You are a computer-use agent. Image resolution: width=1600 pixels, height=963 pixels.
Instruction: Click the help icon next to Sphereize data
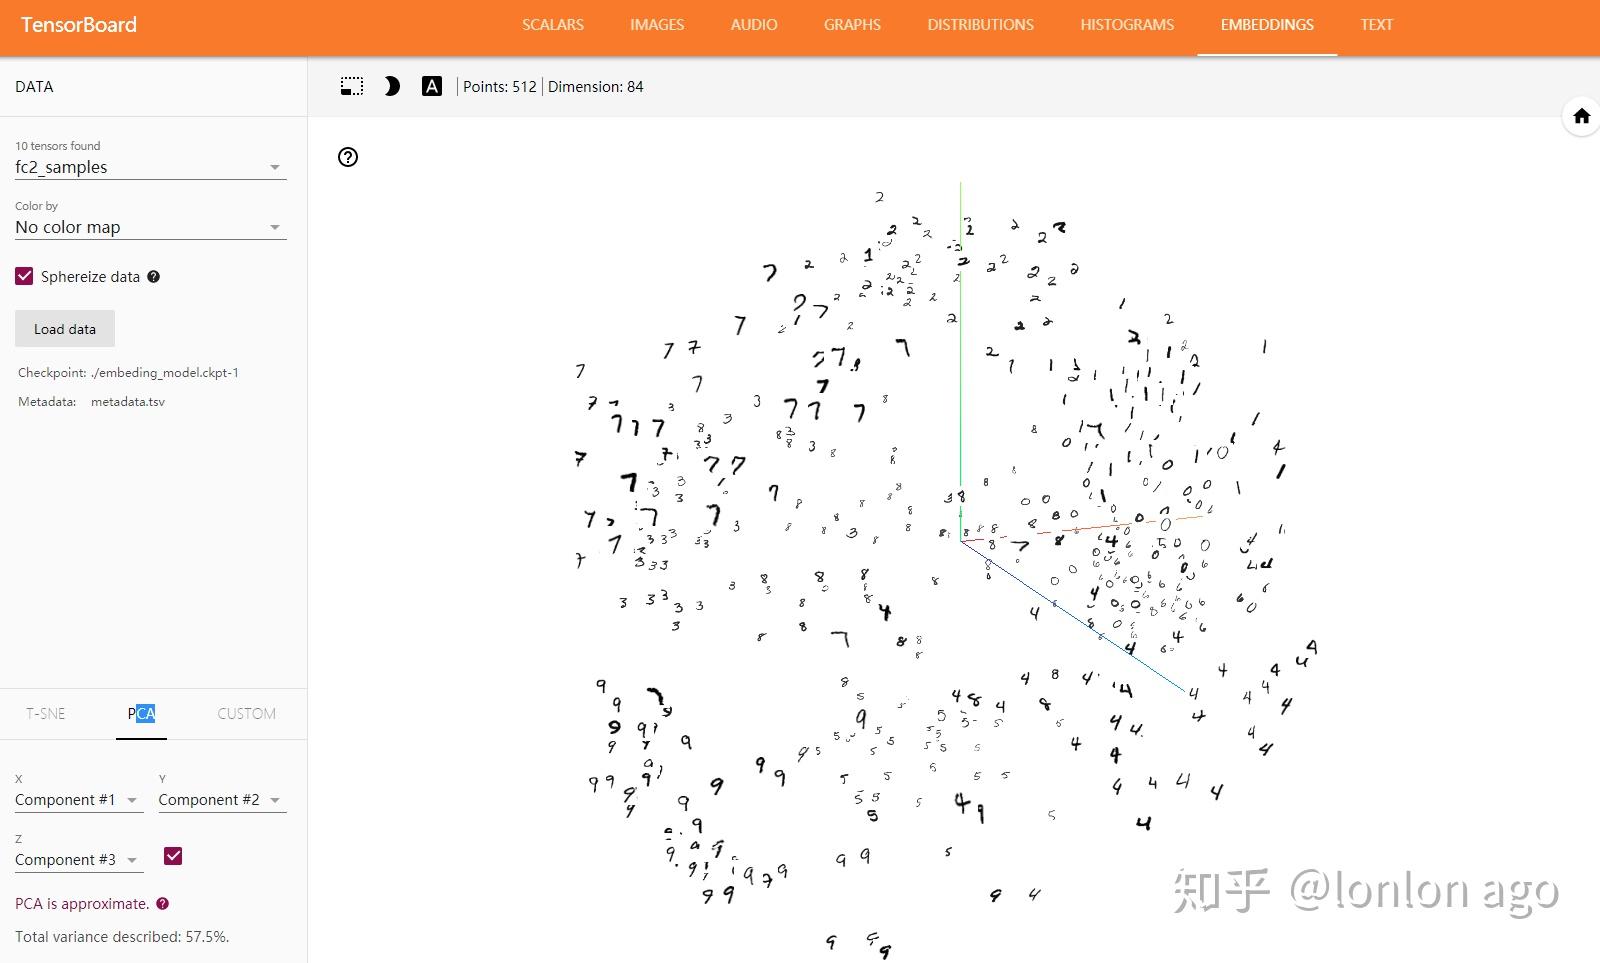153,276
